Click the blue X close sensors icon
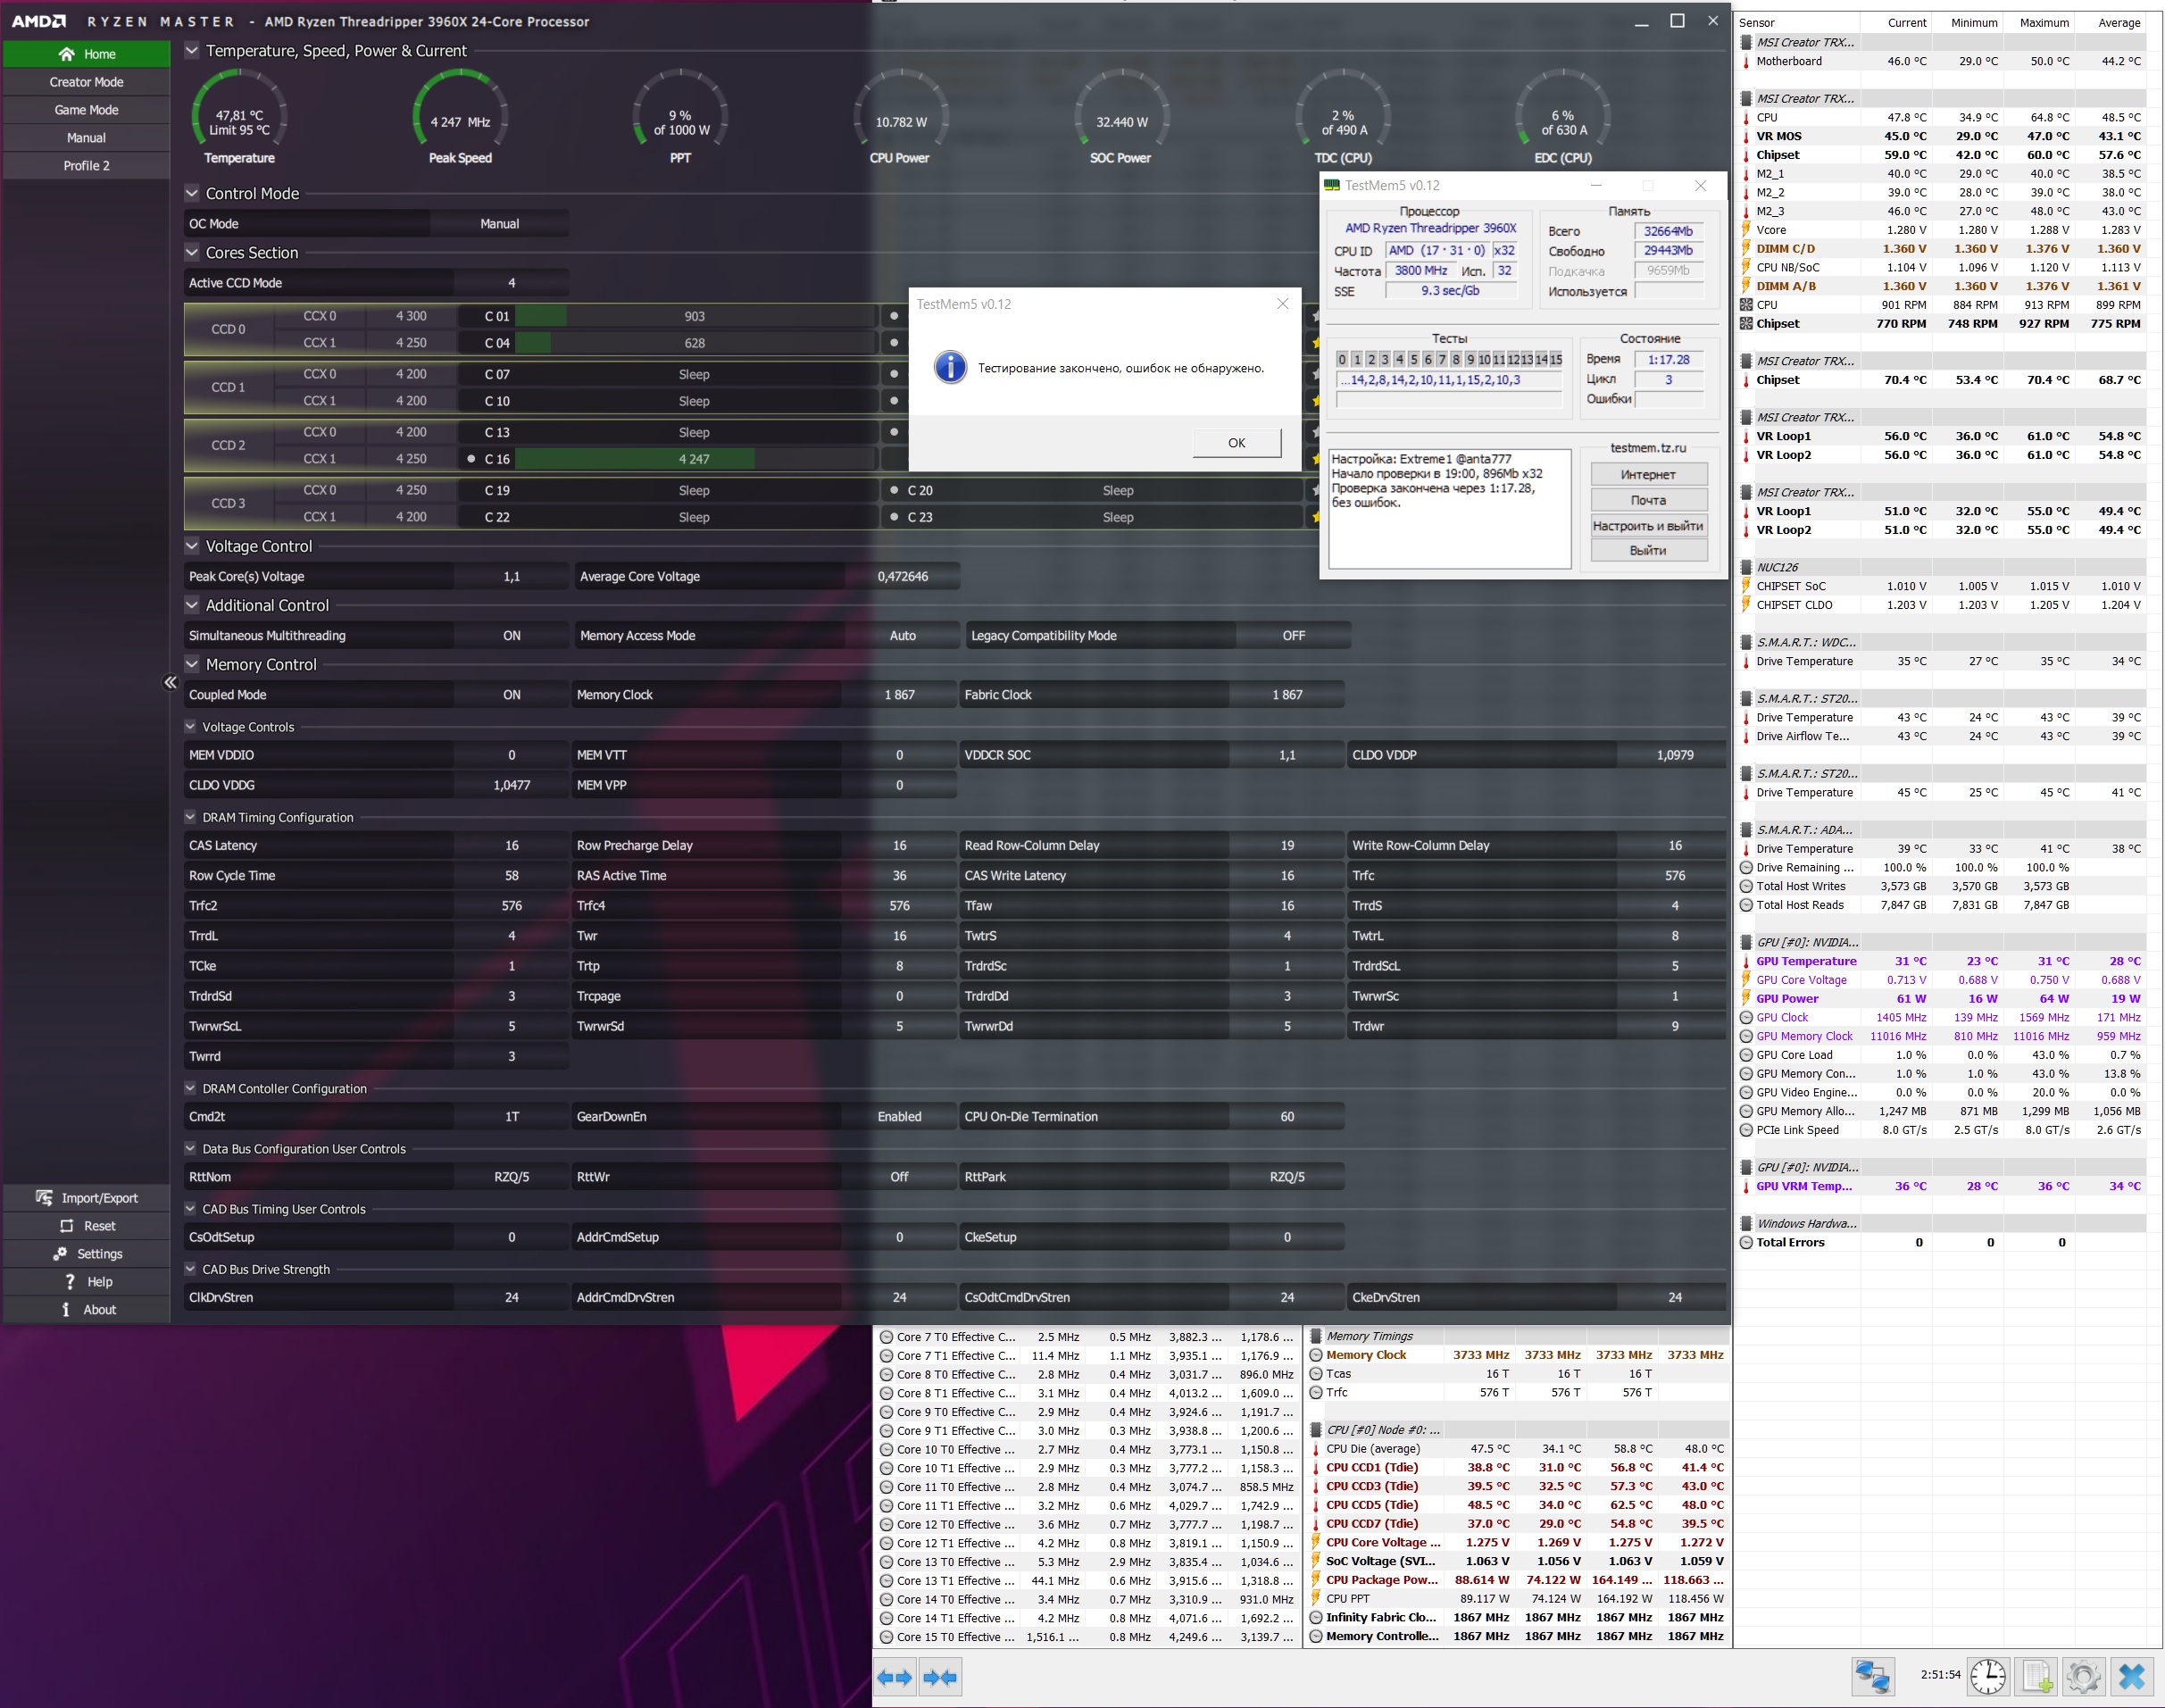Screen dimensions: 2165x1708 [2131, 1676]
